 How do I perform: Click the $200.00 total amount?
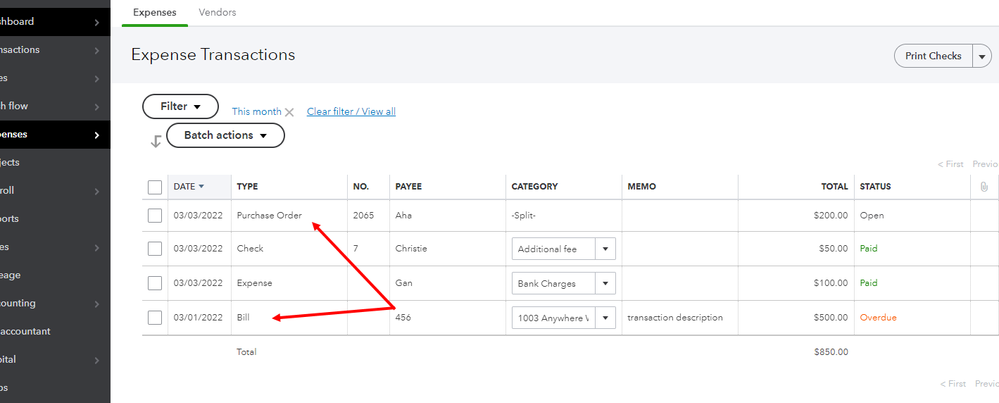[831, 215]
